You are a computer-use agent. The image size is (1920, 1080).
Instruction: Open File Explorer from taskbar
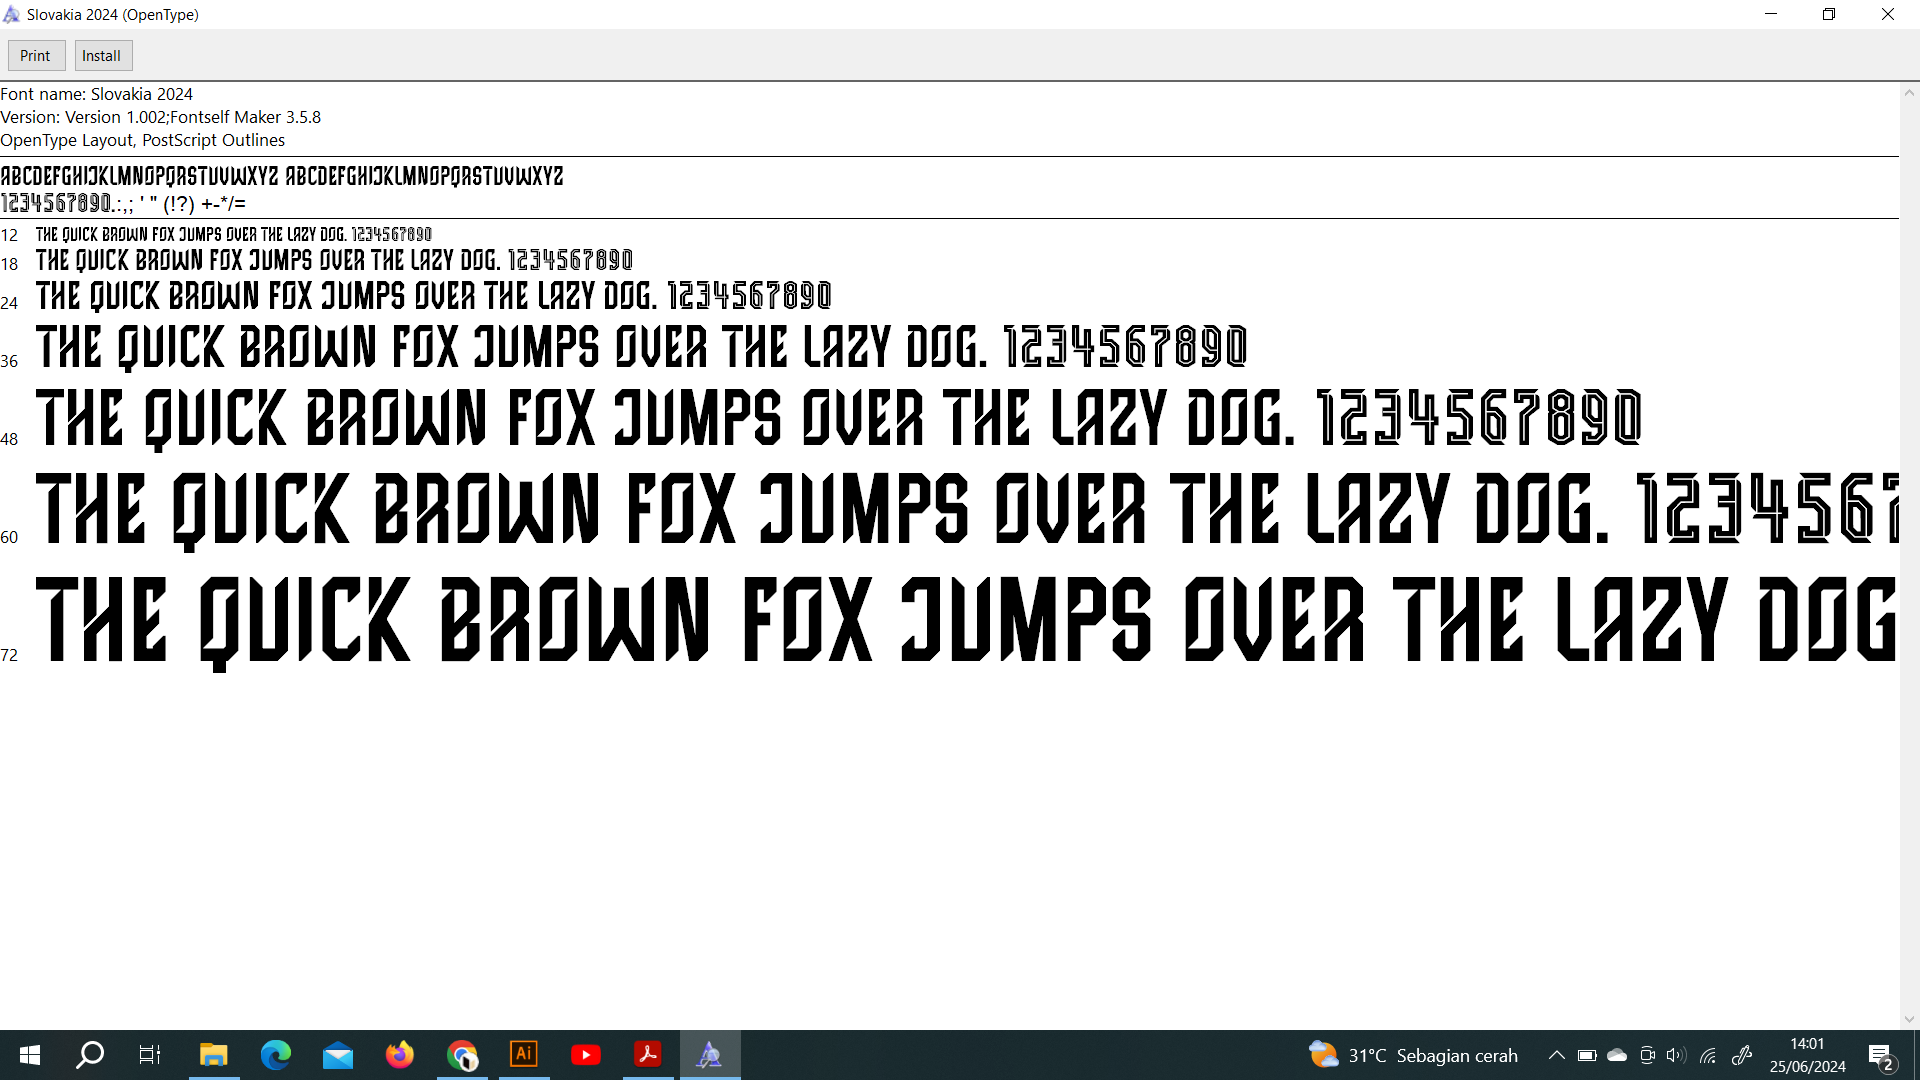pos(214,1055)
